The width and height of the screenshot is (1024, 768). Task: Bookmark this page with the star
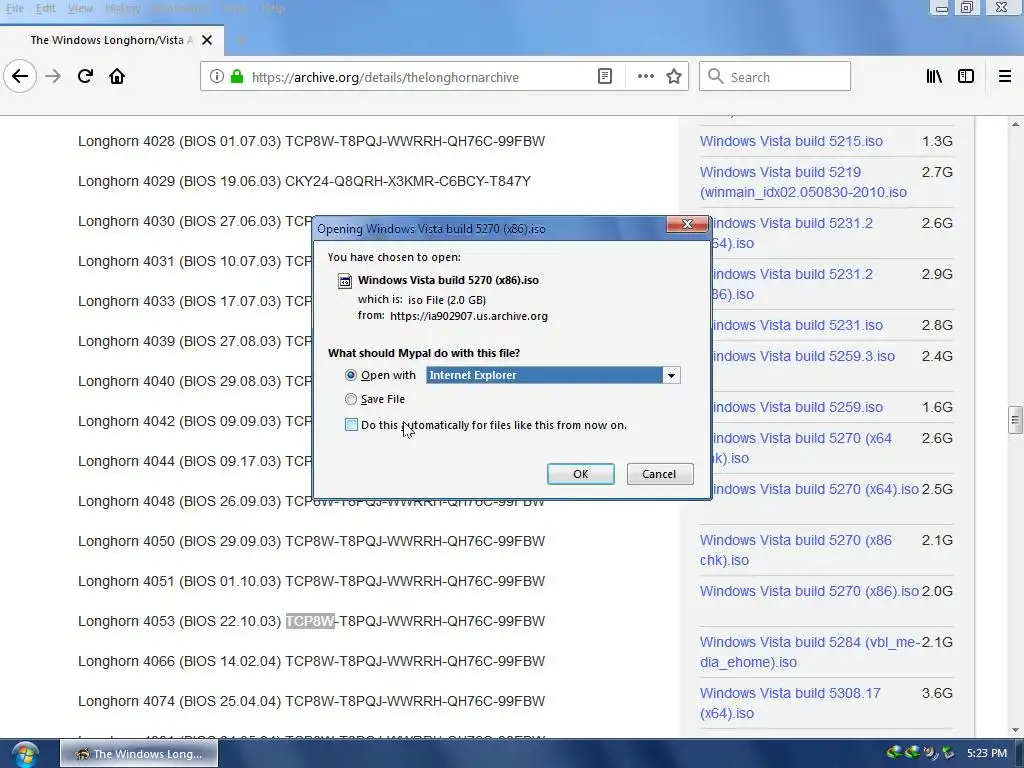click(674, 76)
